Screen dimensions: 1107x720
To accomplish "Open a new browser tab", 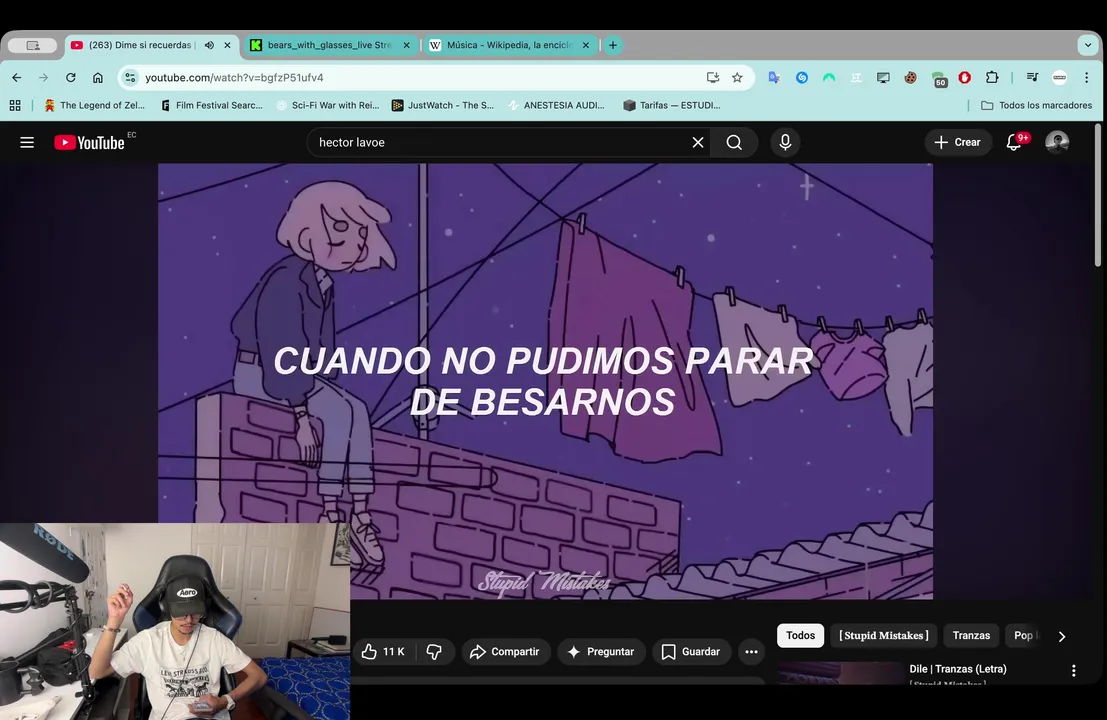I will [613, 45].
